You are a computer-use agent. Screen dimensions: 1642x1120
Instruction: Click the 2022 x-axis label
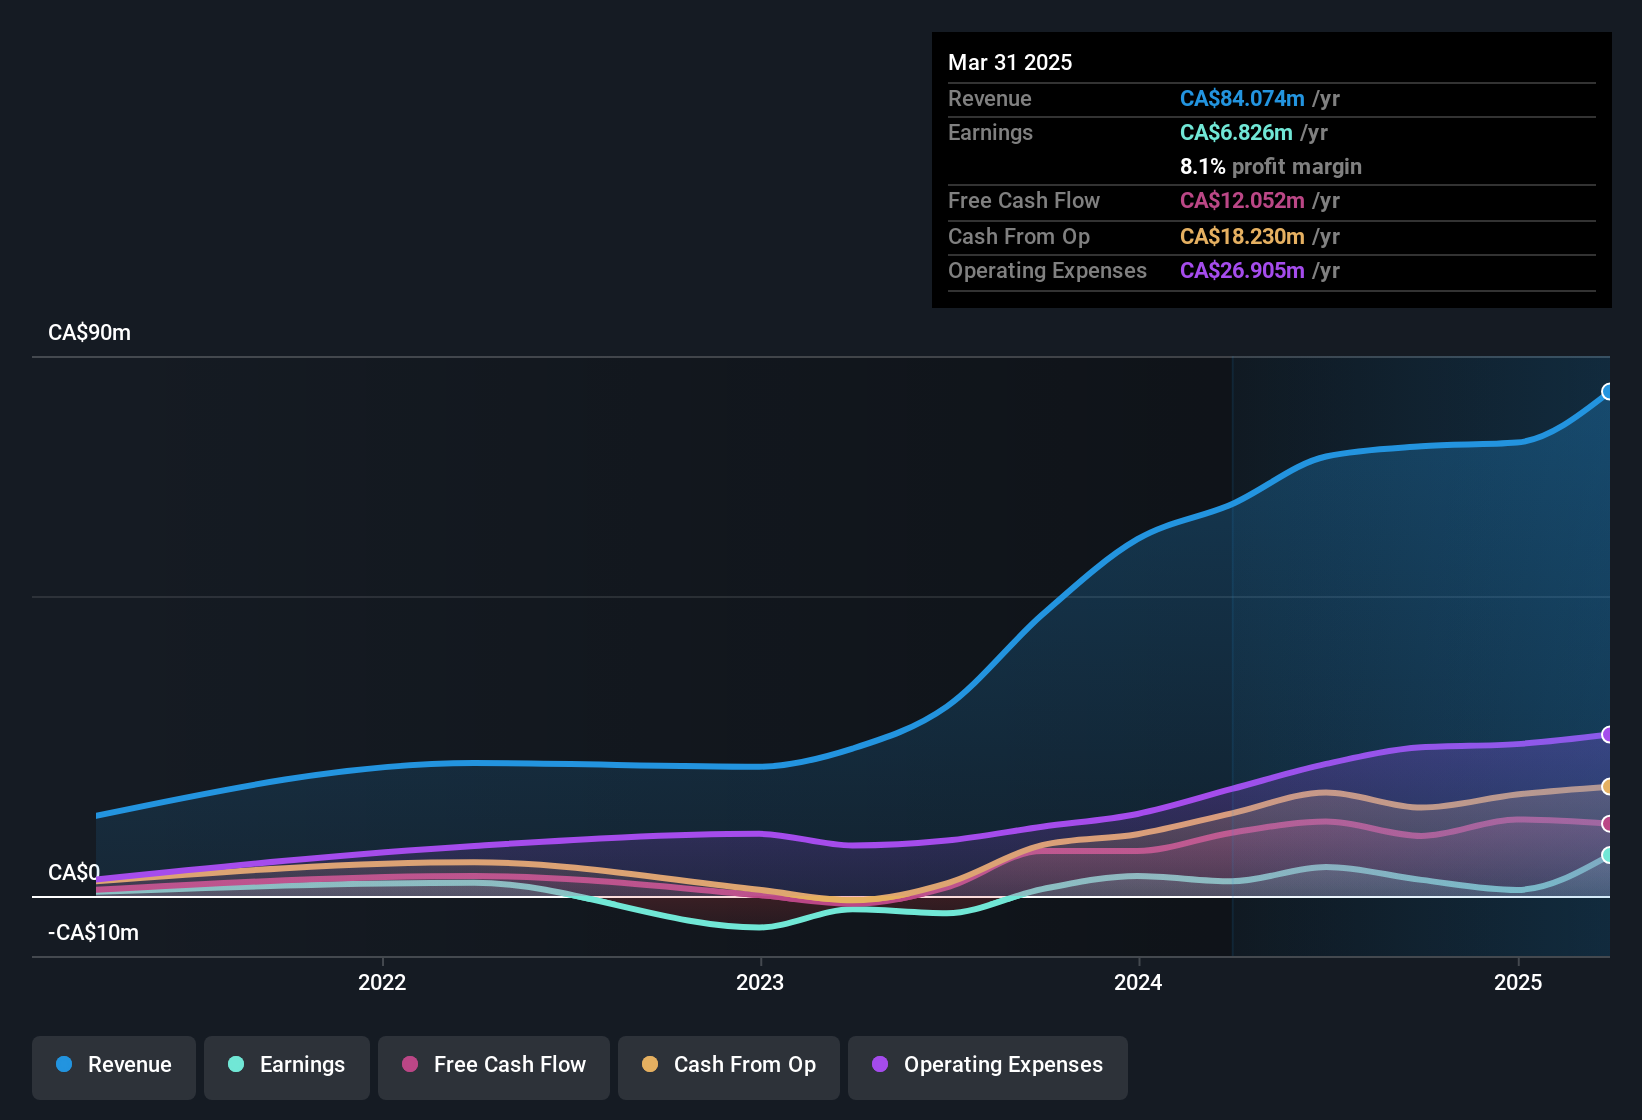(x=382, y=982)
